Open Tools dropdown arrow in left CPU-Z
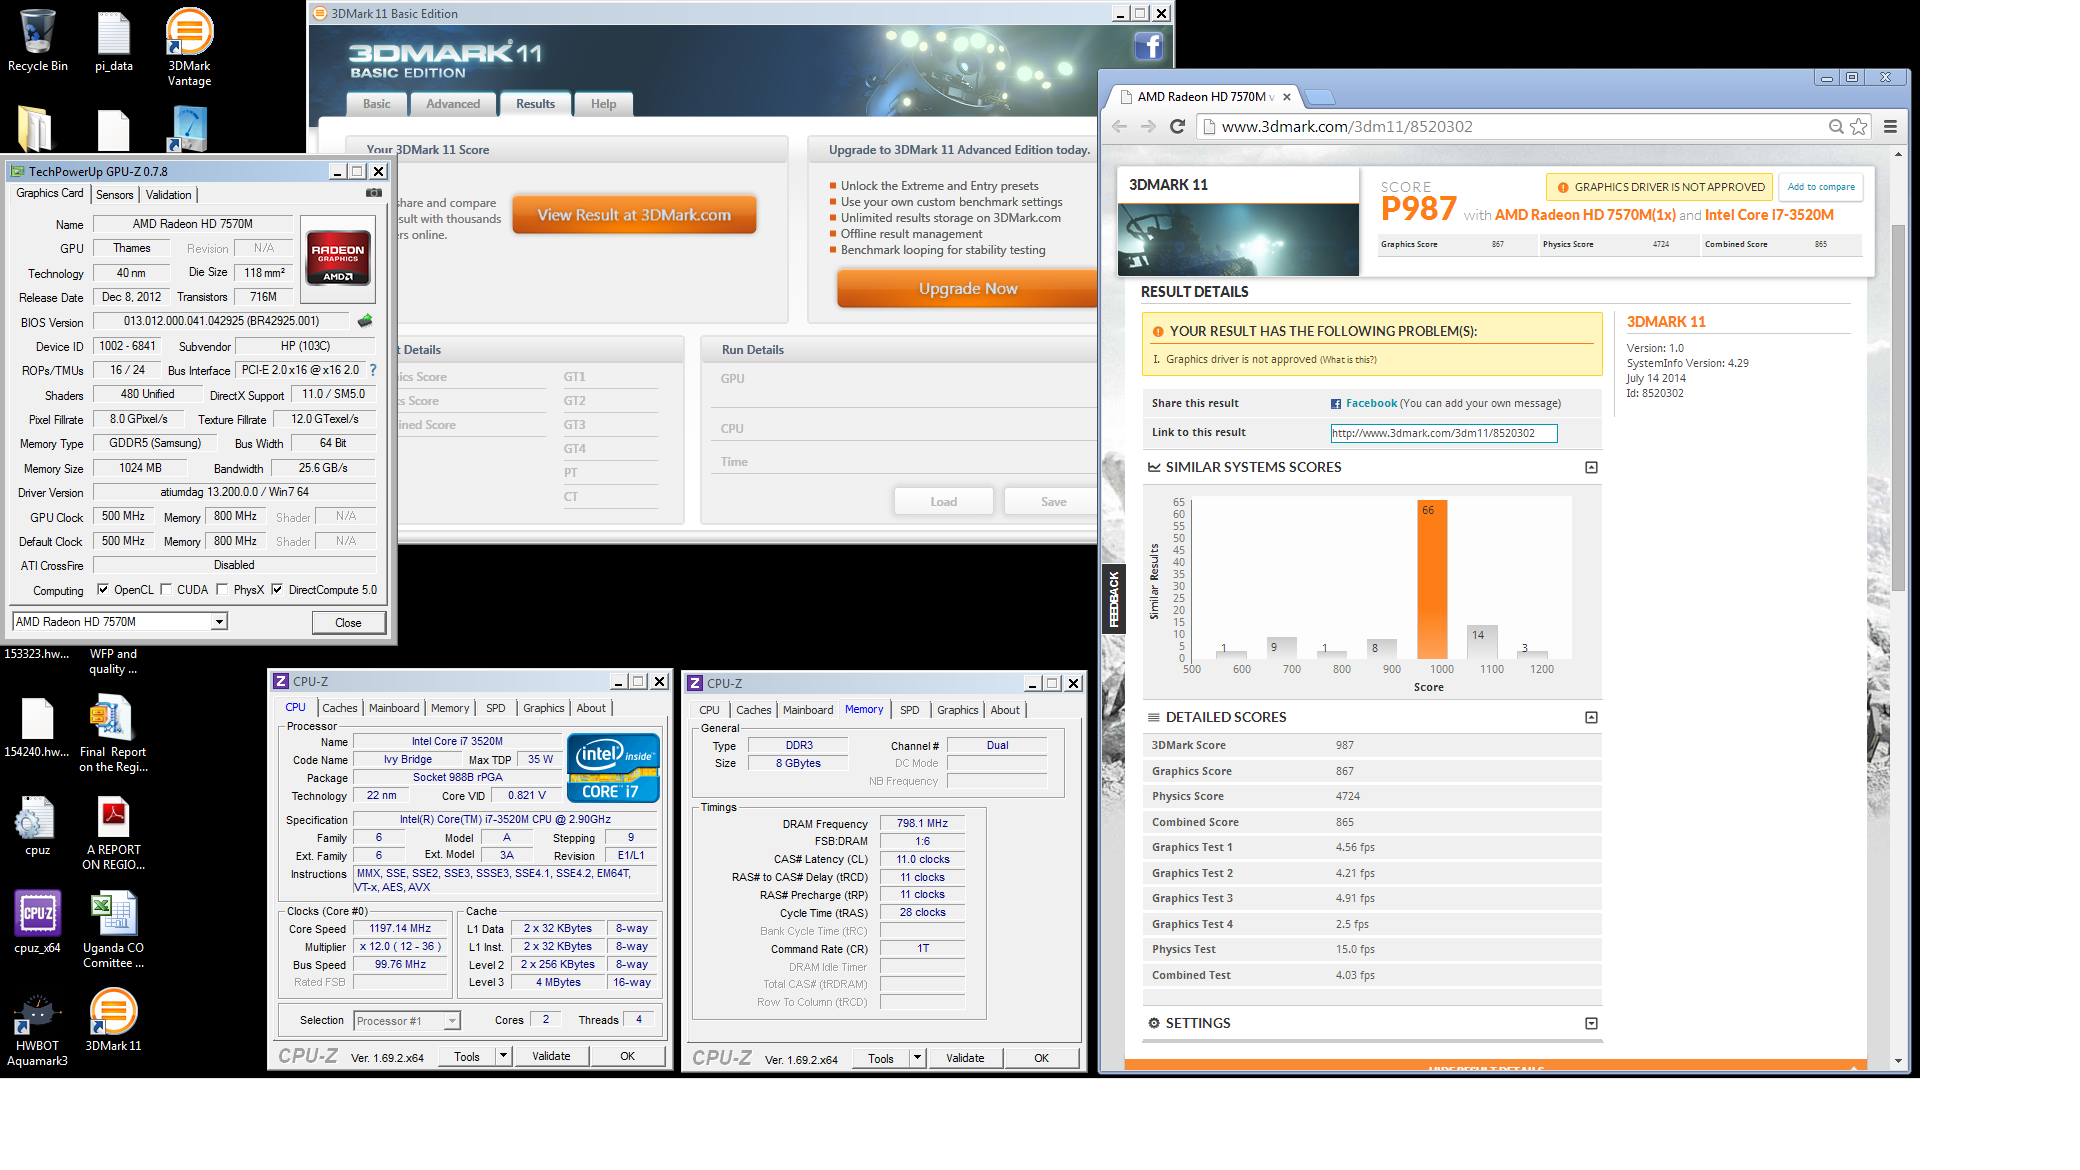Image resolution: width=2080 pixels, height=1170 pixels. click(x=503, y=1056)
